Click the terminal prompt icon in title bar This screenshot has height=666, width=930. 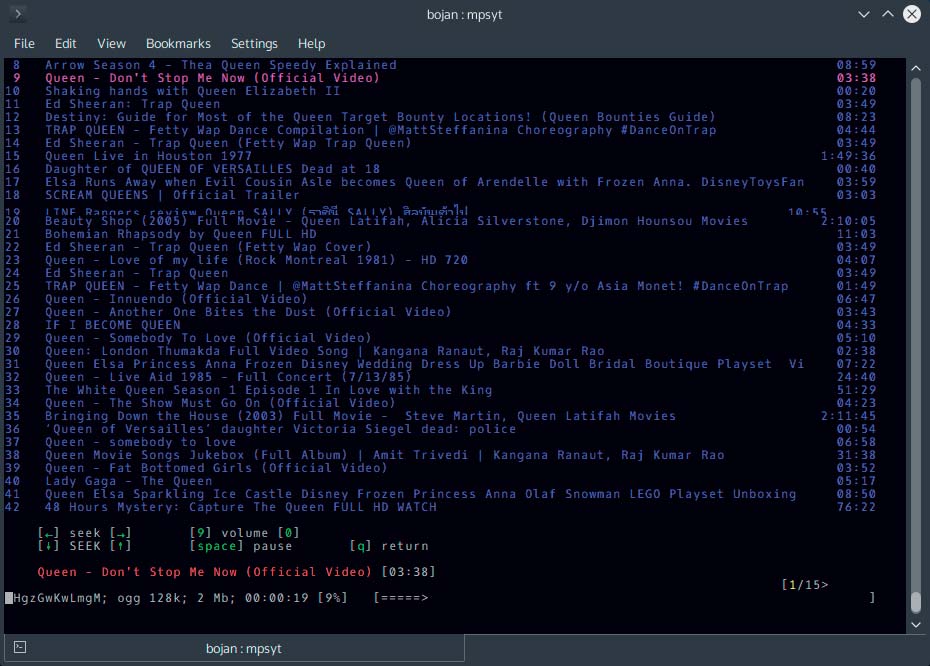point(18,14)
